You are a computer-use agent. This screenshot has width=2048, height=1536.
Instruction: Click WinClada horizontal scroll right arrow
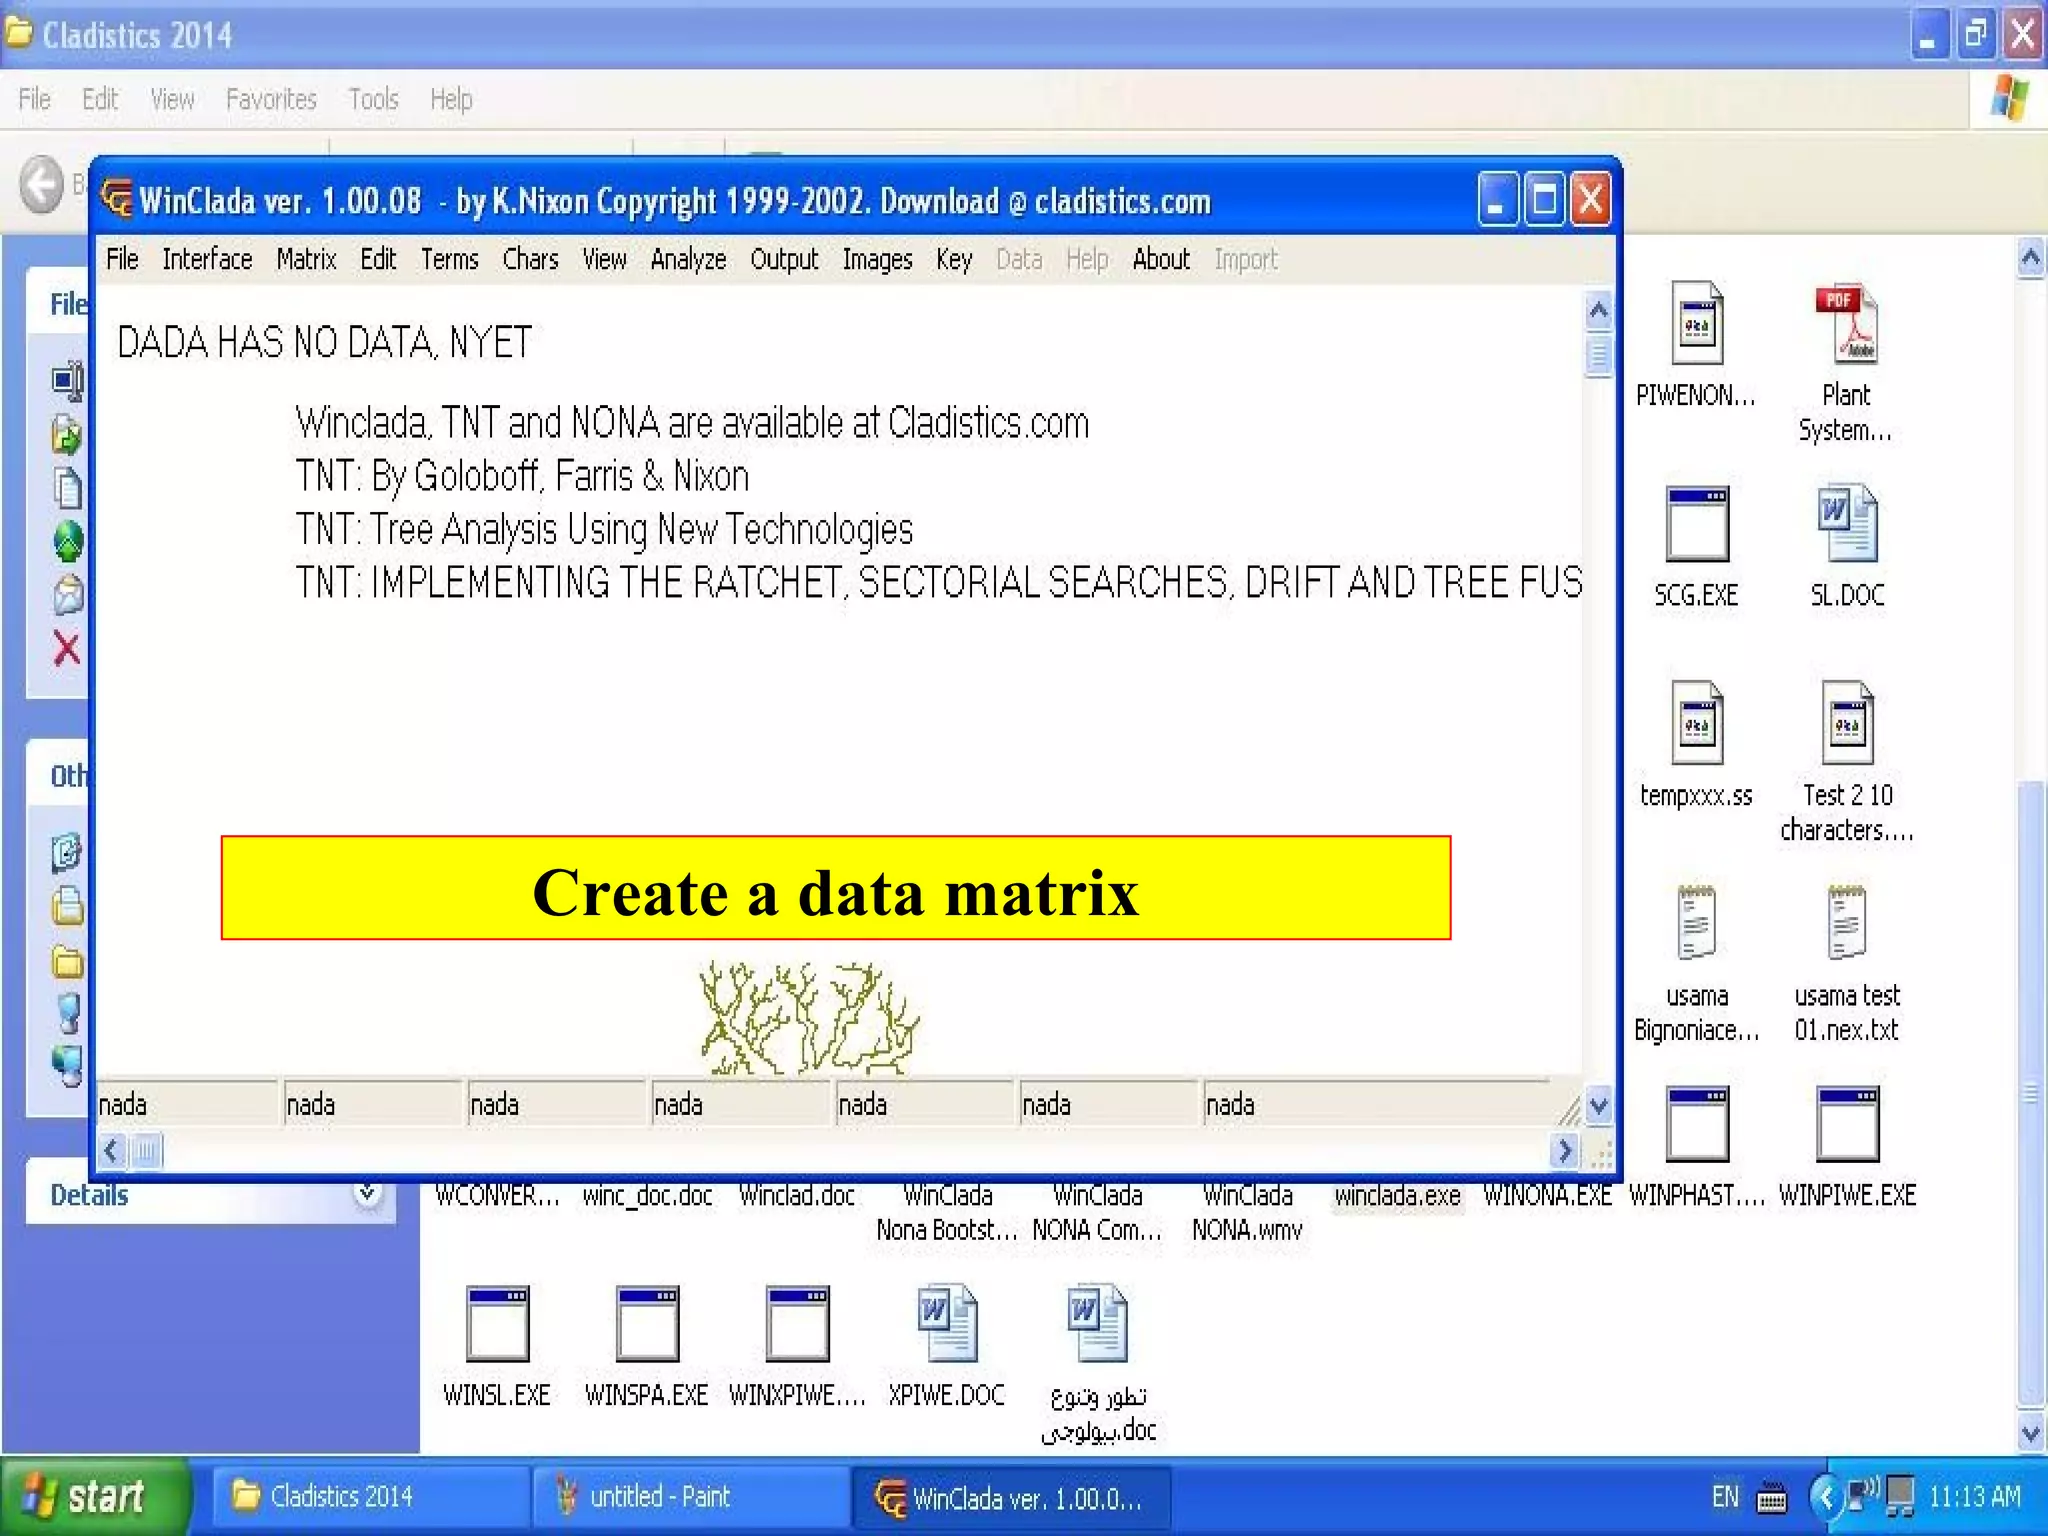pos(1565,1151)
